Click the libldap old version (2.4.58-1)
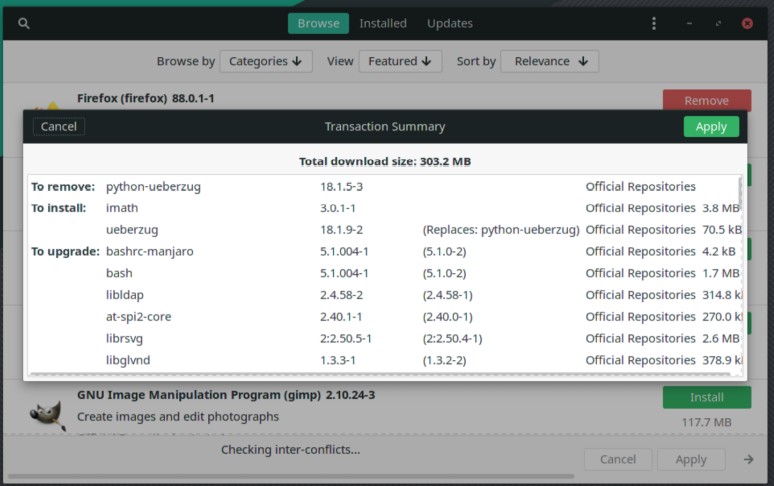Screen dimensions: 774x486 [x=447, y=295]
